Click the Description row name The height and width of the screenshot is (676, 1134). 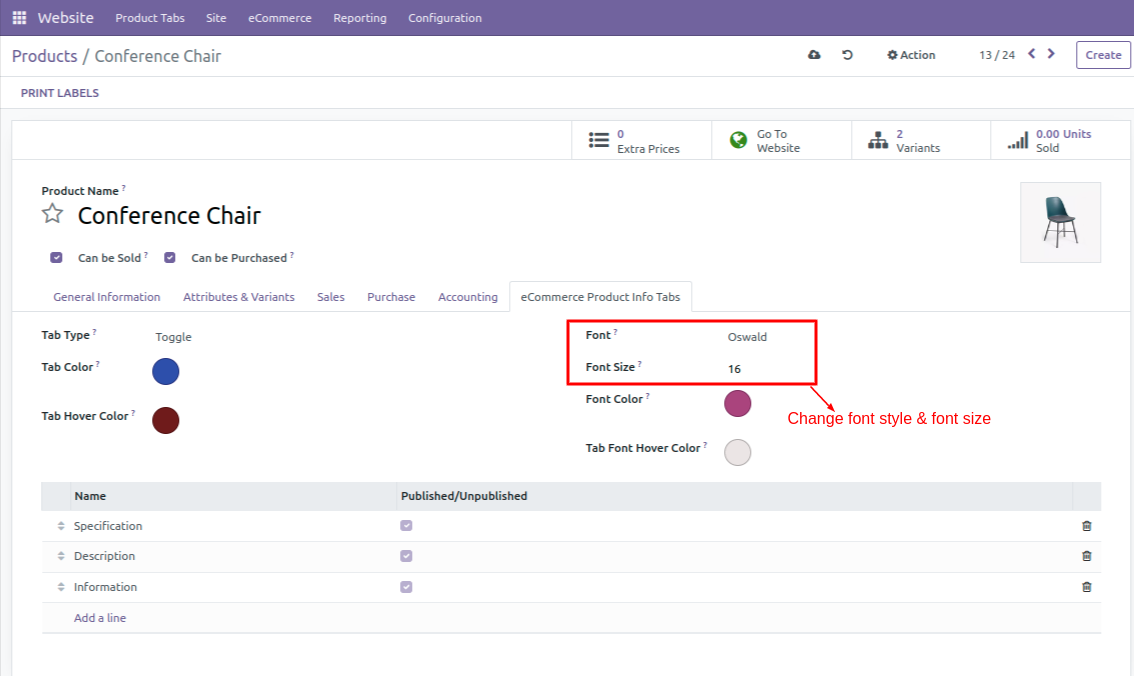click(104, 556)
